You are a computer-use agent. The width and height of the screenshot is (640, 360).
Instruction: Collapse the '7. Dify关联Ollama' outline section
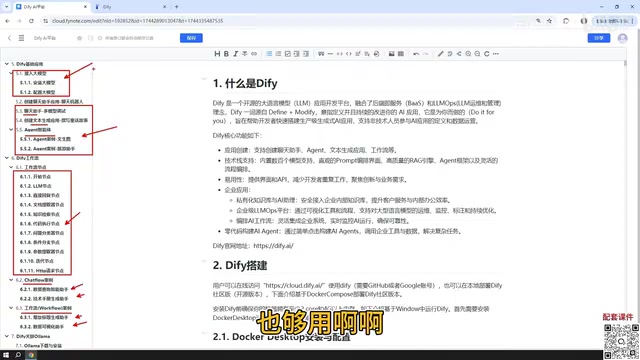tap(7, 336)
